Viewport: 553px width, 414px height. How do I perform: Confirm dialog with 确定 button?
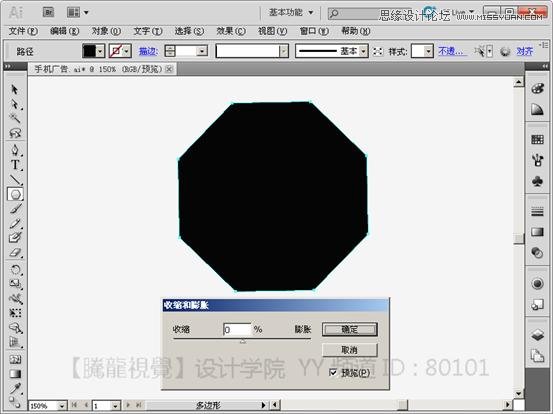350,329
